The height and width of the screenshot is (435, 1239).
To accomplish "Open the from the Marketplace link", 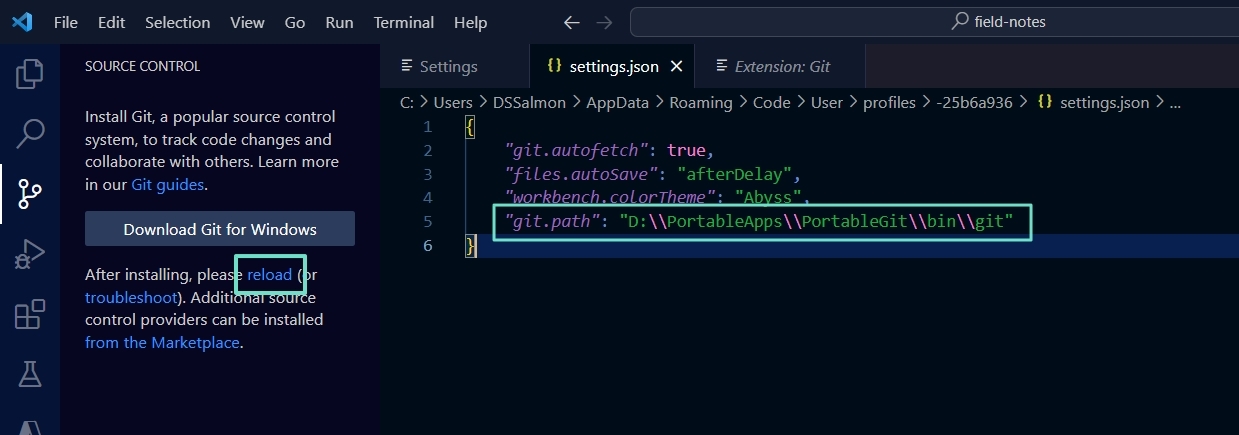I will 162,342.
